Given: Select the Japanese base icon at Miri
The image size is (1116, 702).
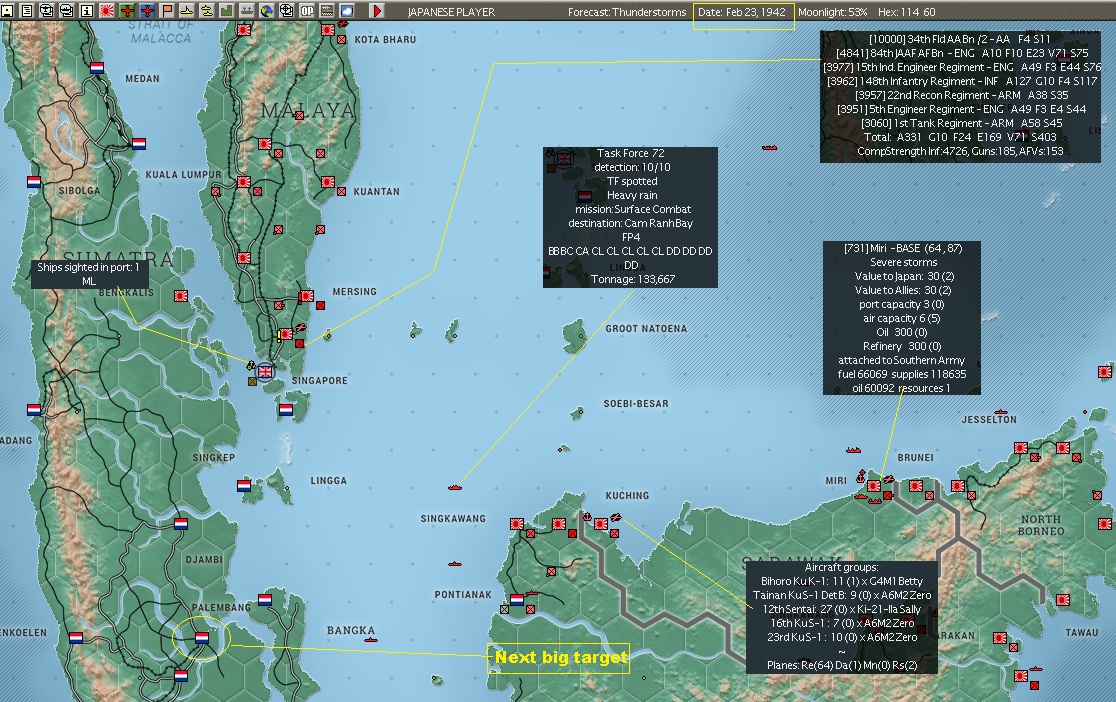Looking at the screenshot, I should tap(874, 486).
